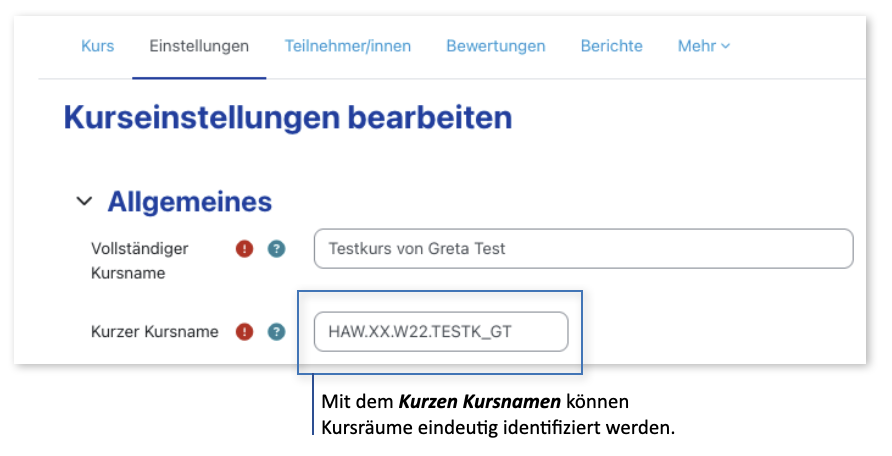892x456 pixels.
Task: Open help for Vollständiger Kursname
Action: tap(276, 249)
